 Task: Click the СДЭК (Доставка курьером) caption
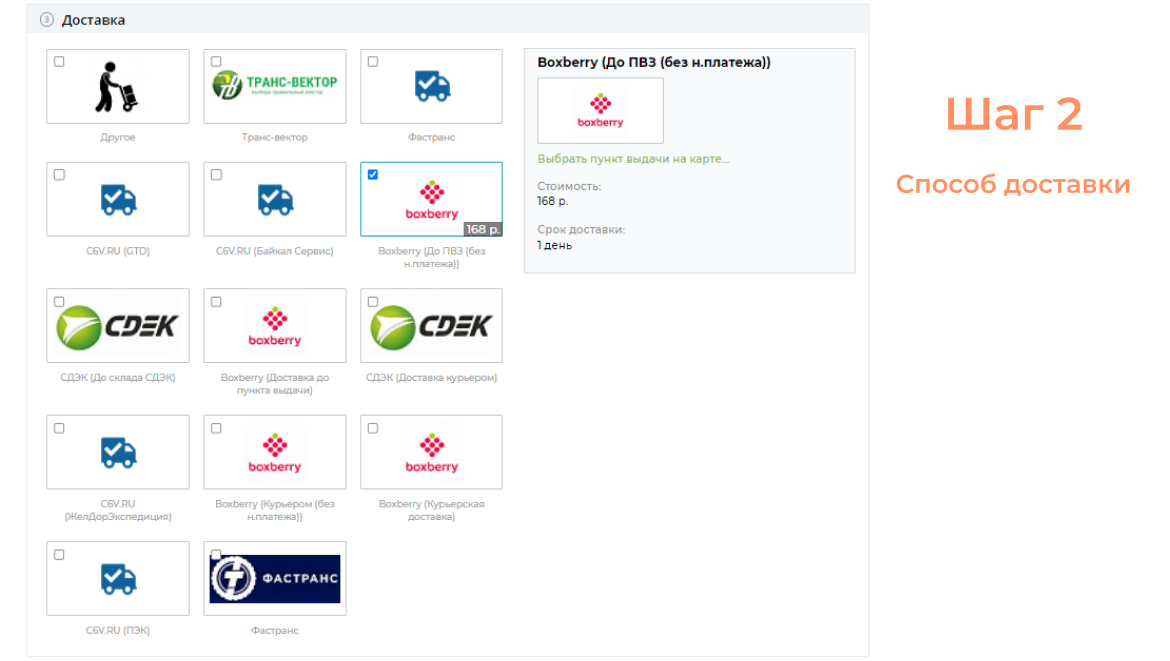(431, 378)
